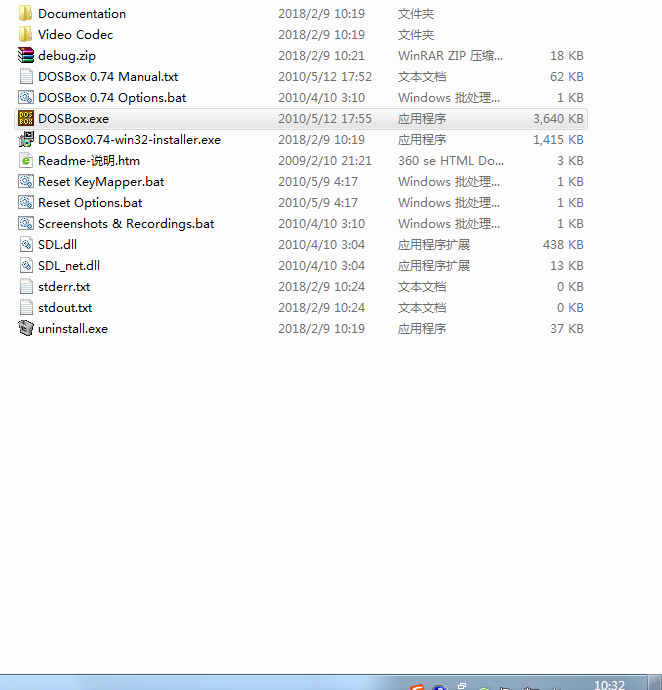Viewport: 662px width, 690px height.
Task: Select the file name 'Video Codec'
Action: [x=75, y=35]
